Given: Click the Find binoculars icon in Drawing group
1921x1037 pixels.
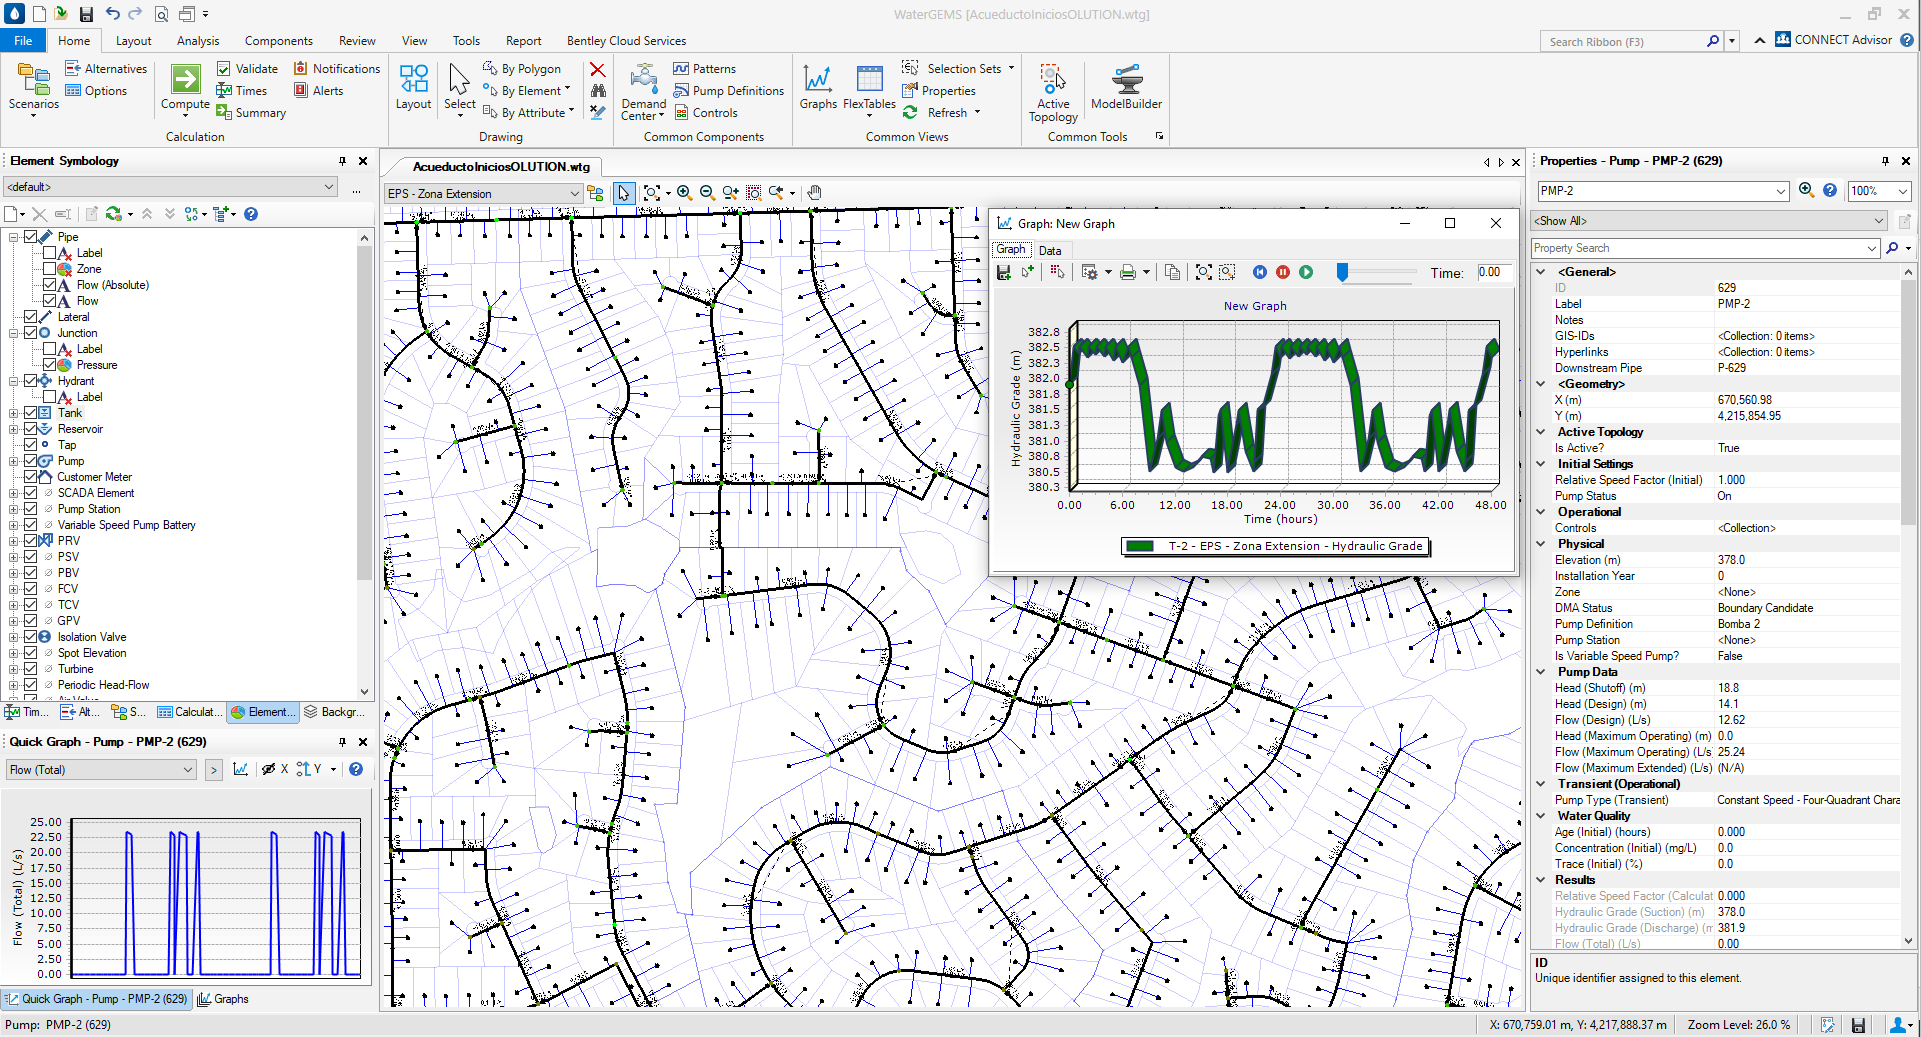Looking at the screenshot, I should [x=597, y=91].
